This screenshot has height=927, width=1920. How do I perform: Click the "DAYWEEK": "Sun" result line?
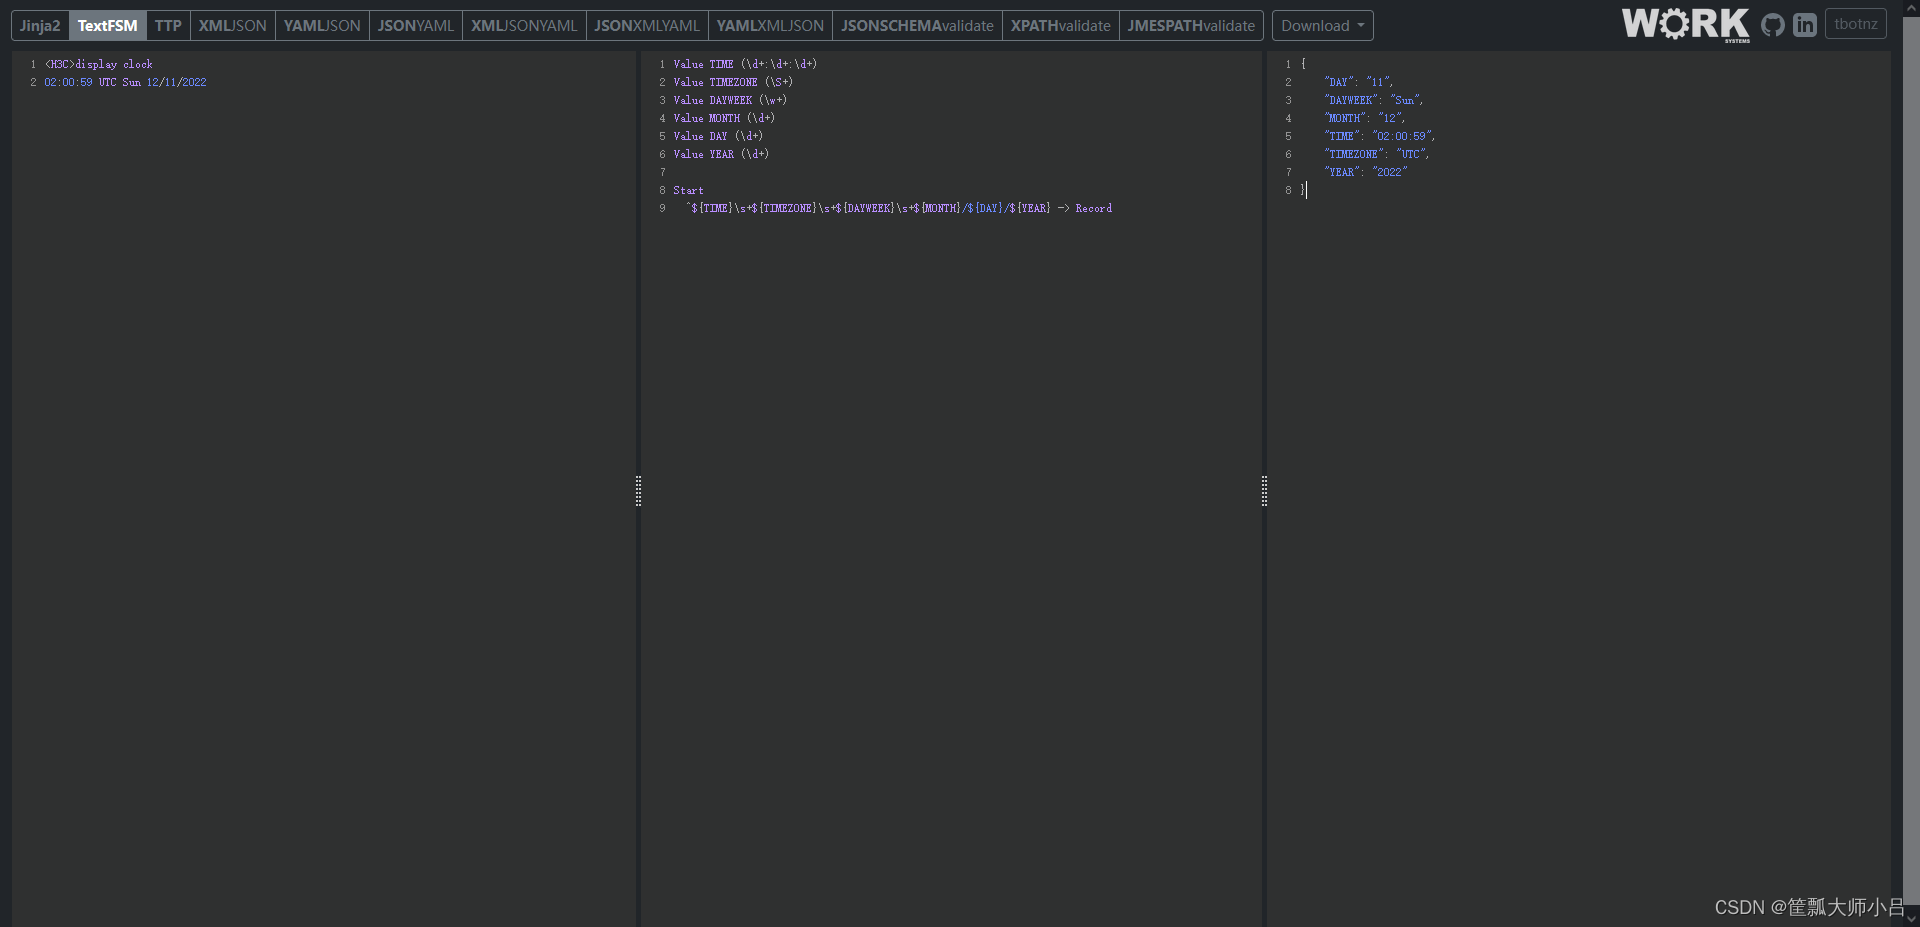pos(1373,100)
